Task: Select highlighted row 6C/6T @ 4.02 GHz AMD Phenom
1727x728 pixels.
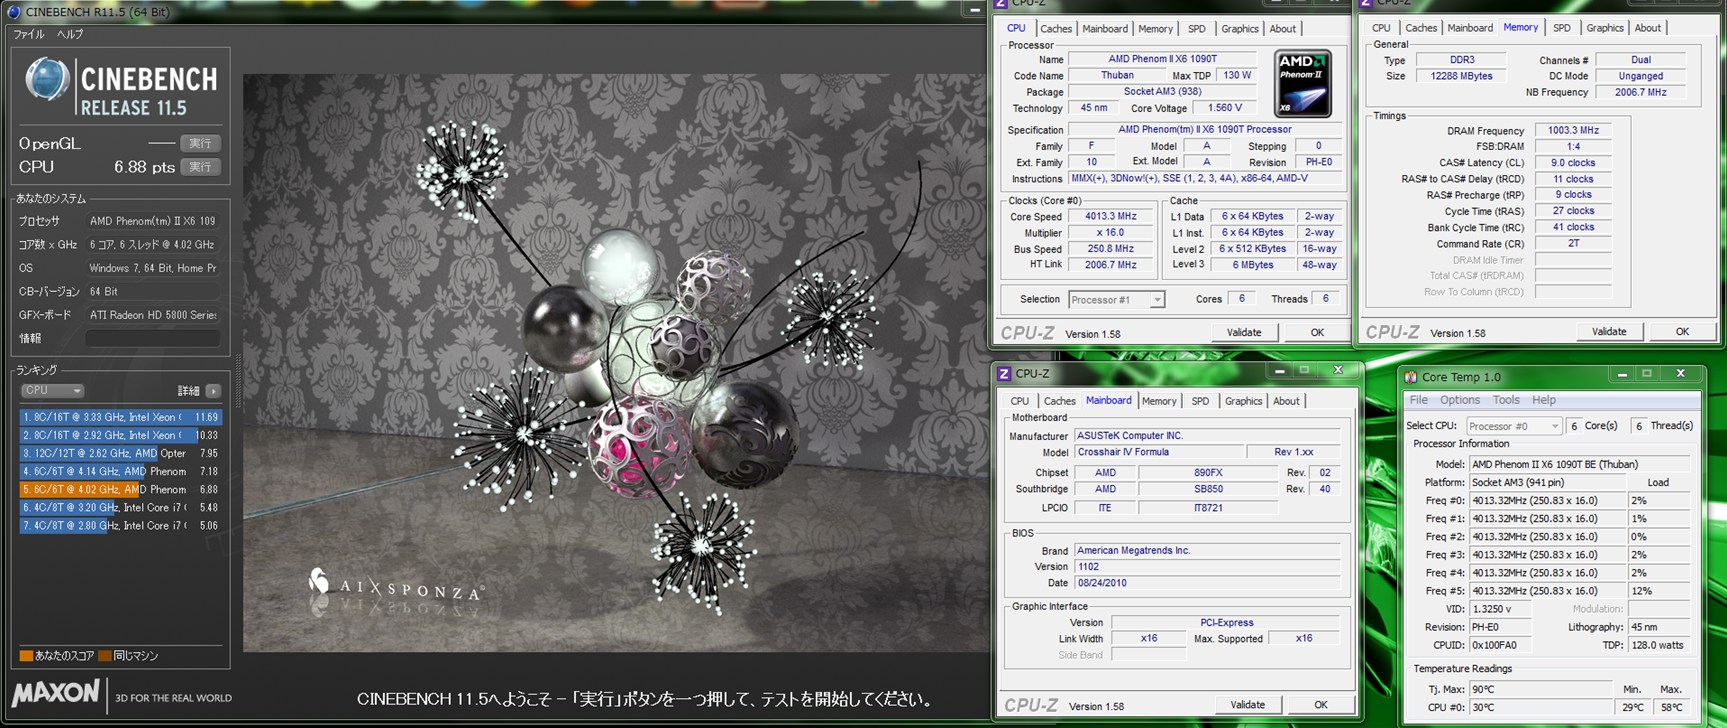Action: 121,489
